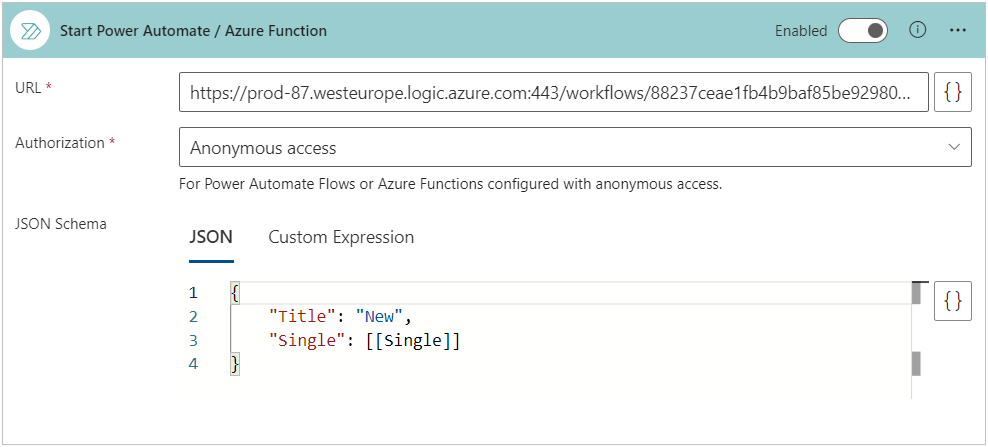988x447 pixels.
Task: Click the lower scrollbar marker of JSON editor
Action: click(916, 362)
